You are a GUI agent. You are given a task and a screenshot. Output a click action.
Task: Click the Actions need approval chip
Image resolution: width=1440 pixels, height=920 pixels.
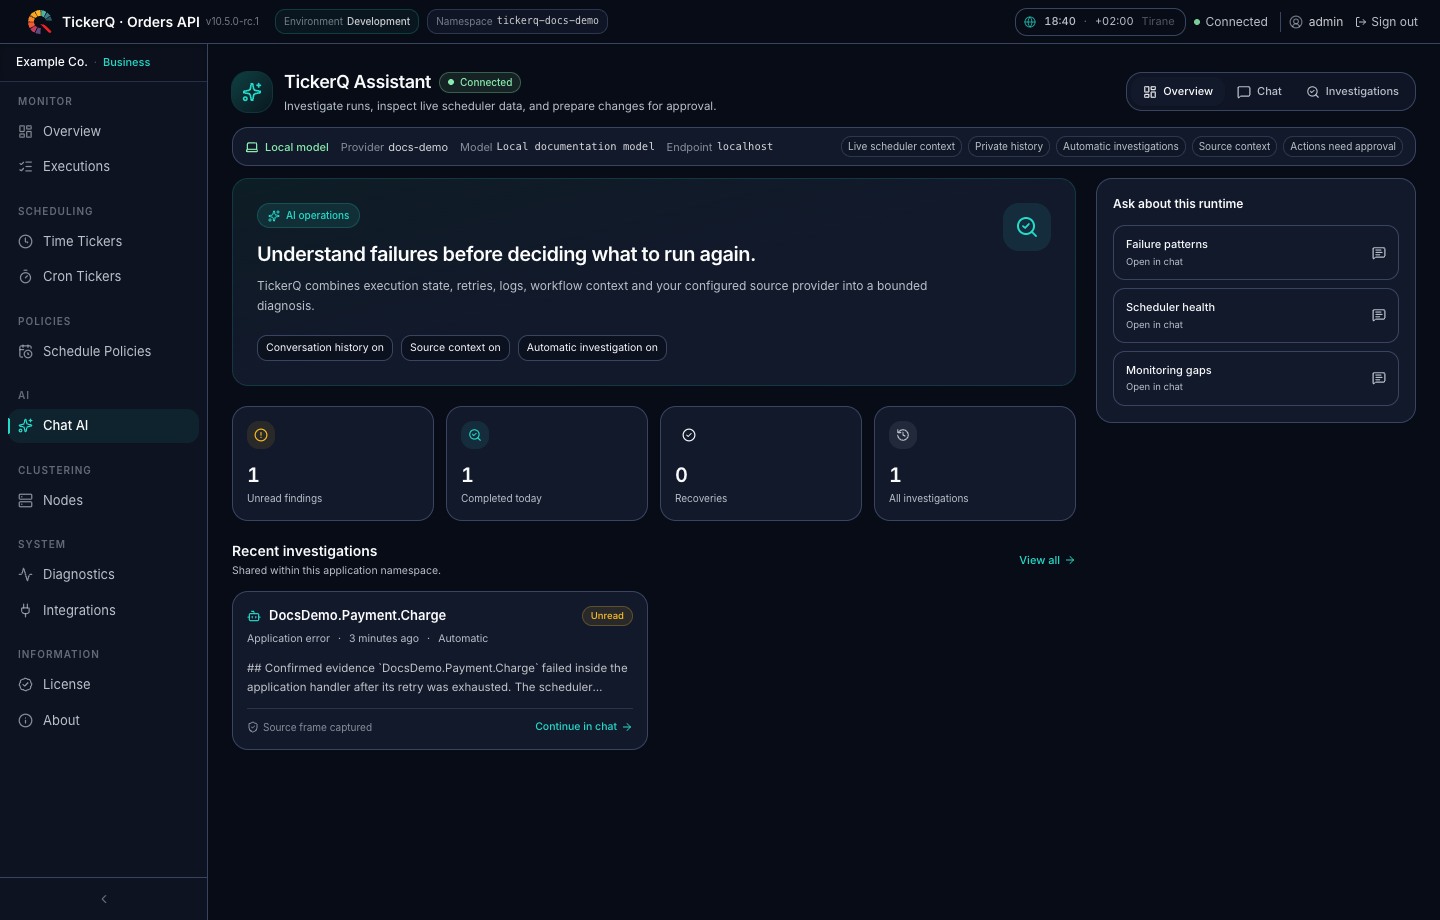coord(1343,146)
